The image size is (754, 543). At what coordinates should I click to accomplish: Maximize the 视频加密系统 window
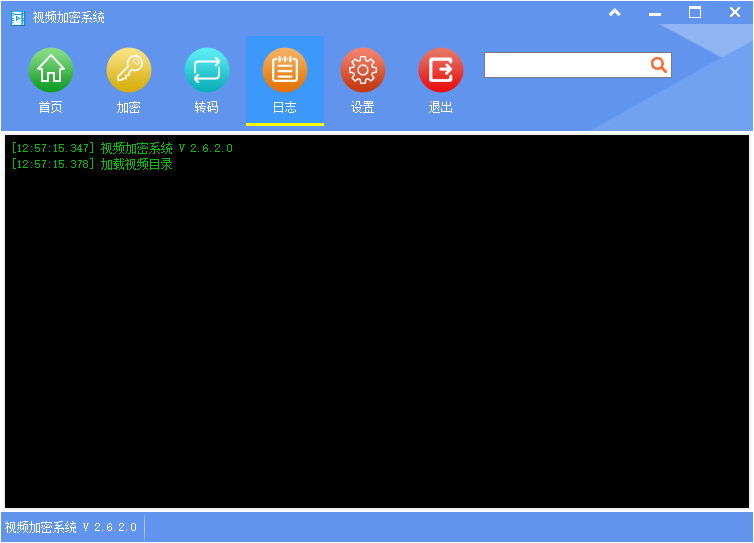click(695, 13)
